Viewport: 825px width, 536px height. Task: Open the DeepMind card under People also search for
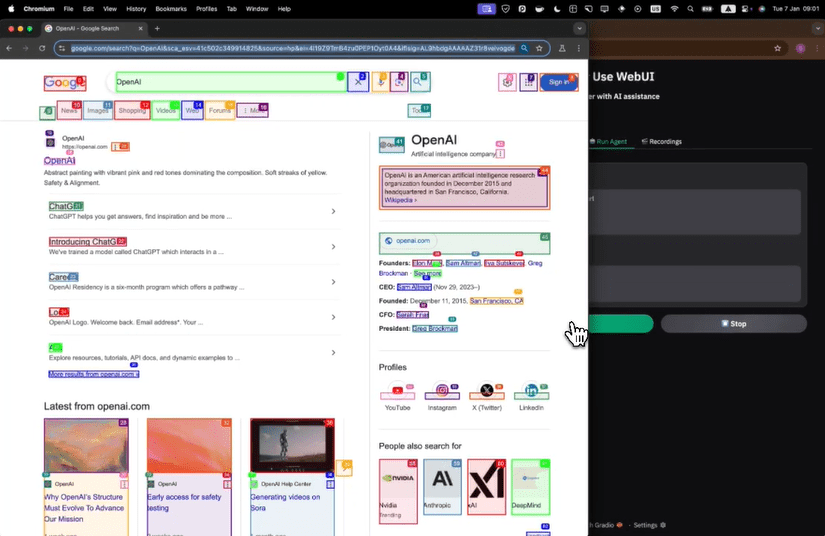click(x=531, y=487)
